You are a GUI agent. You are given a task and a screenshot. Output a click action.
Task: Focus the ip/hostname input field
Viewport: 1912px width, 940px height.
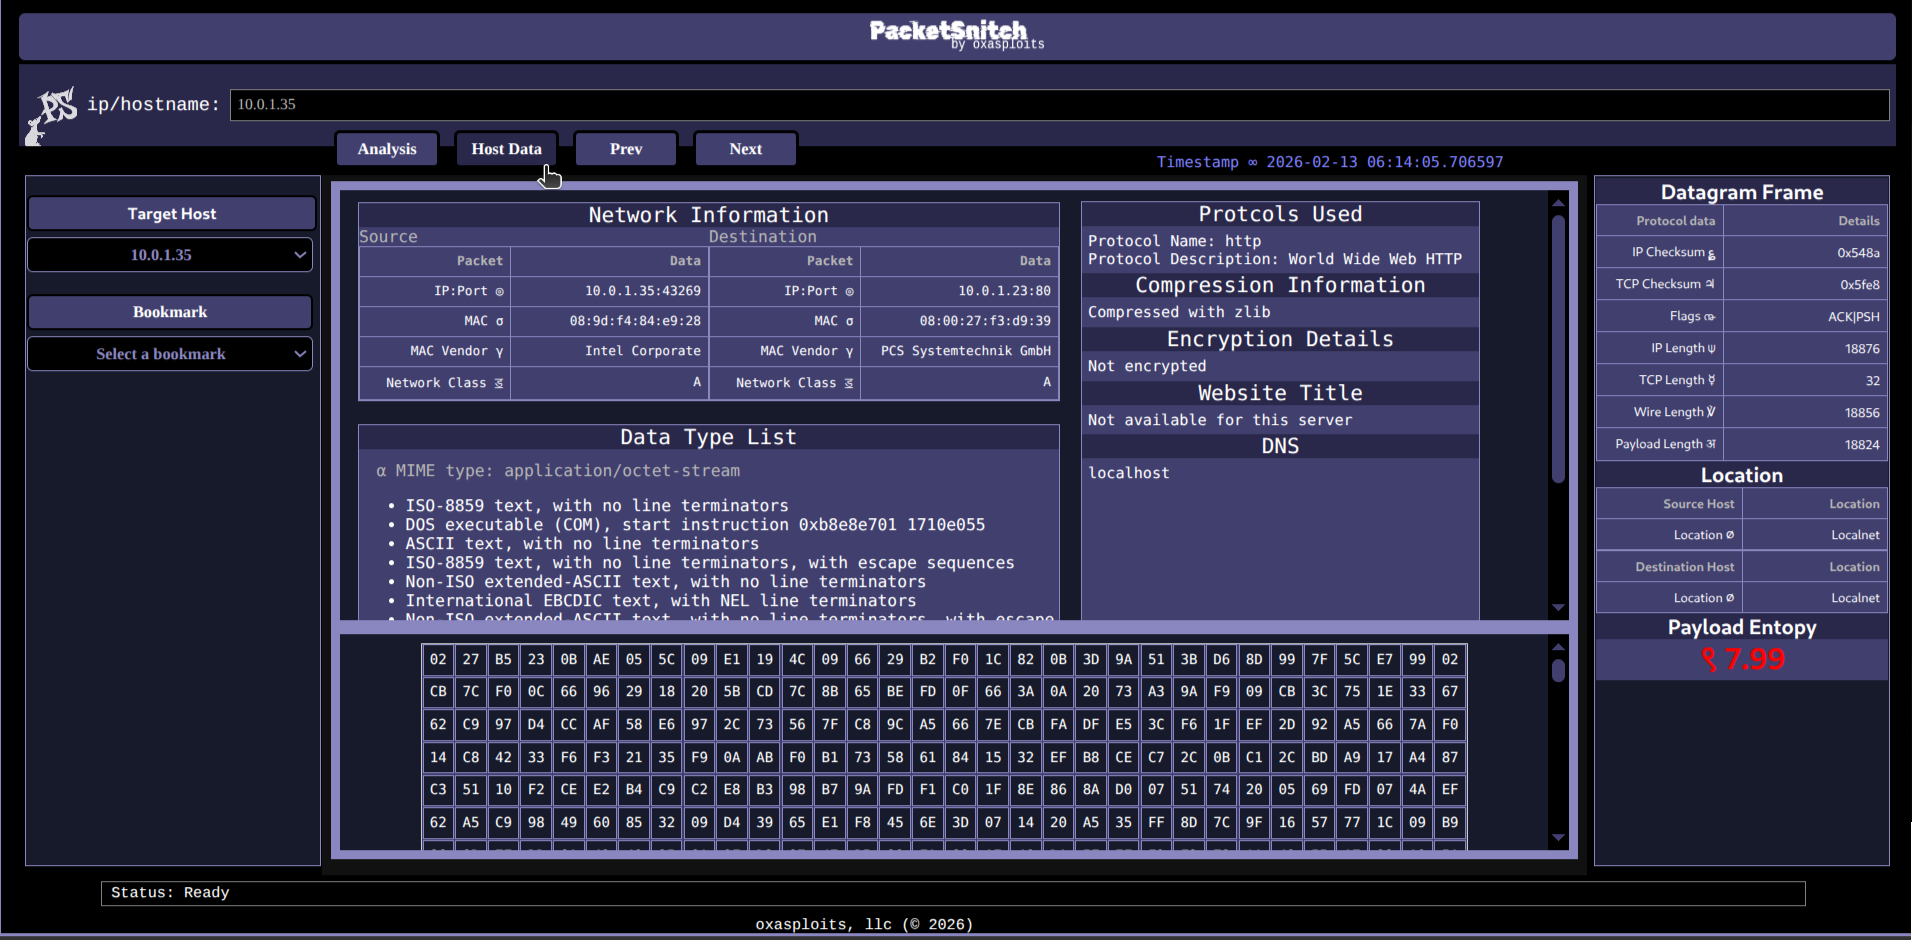[x=1058, y=105]
